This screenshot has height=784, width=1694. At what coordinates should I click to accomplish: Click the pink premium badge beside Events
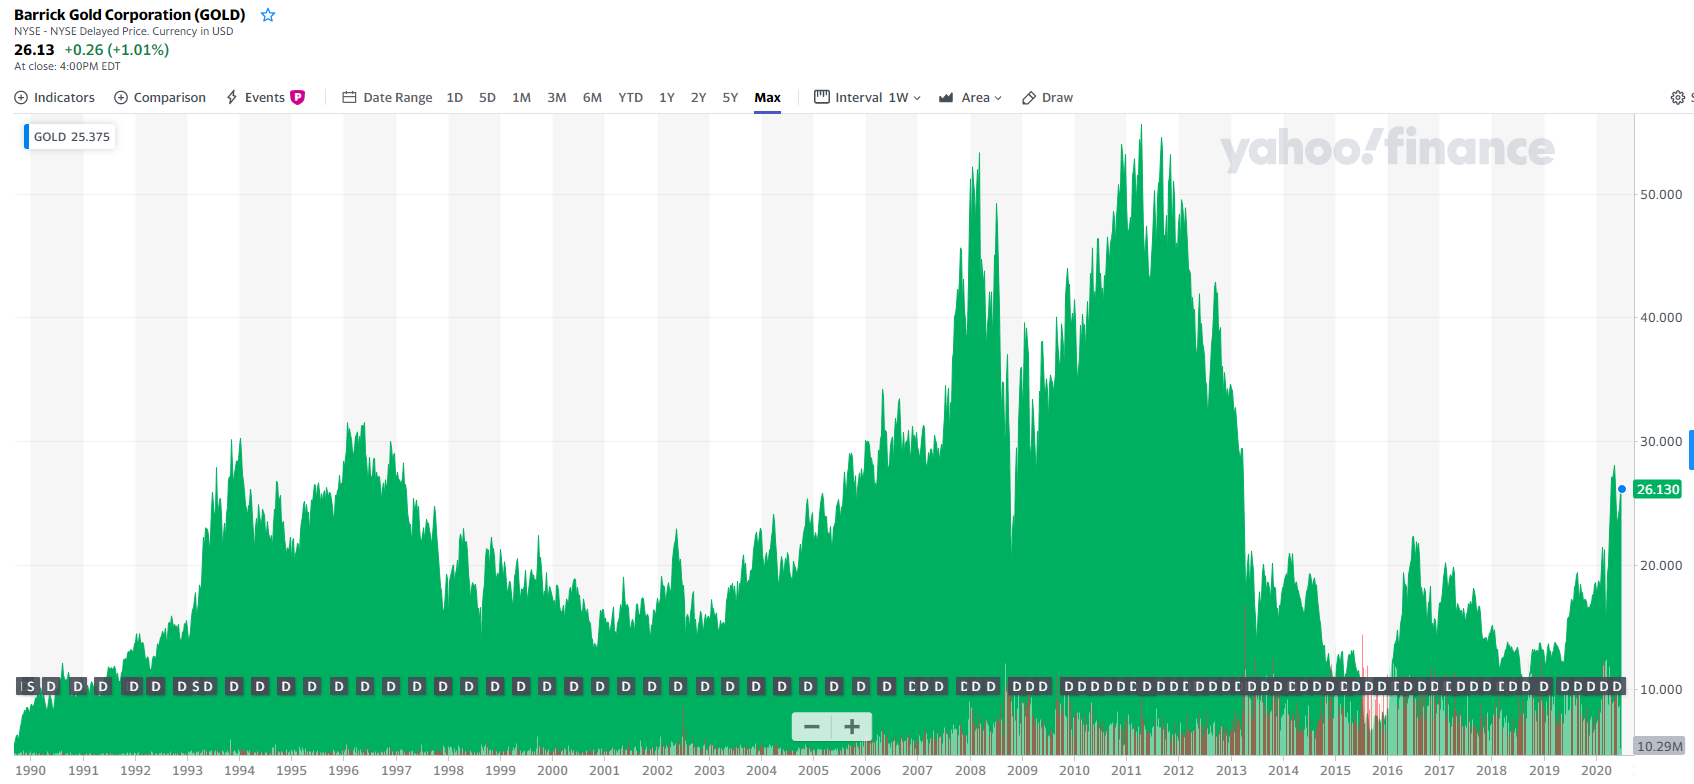pyautogui.click(x=298, y=97)
